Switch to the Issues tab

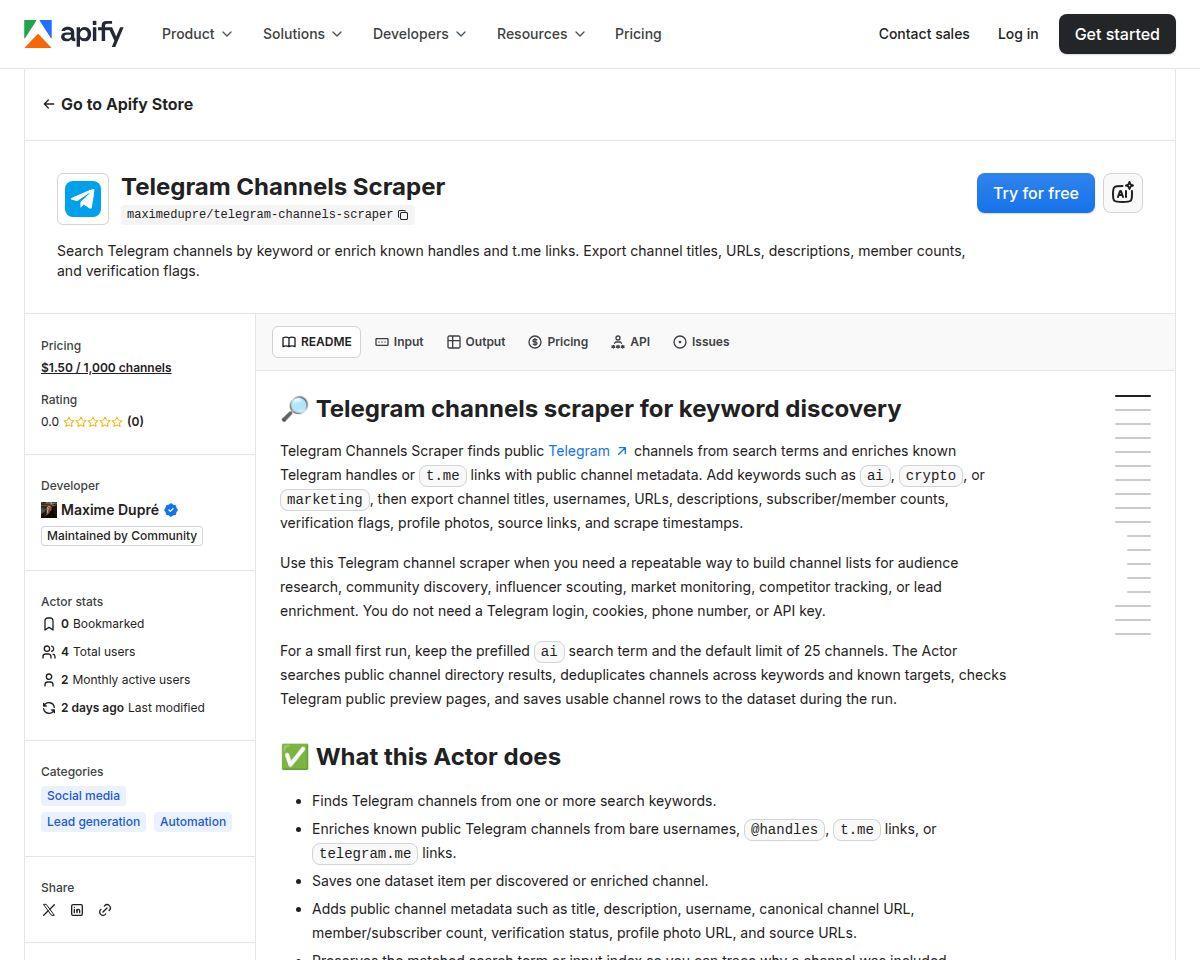click(x=701, y=342)
